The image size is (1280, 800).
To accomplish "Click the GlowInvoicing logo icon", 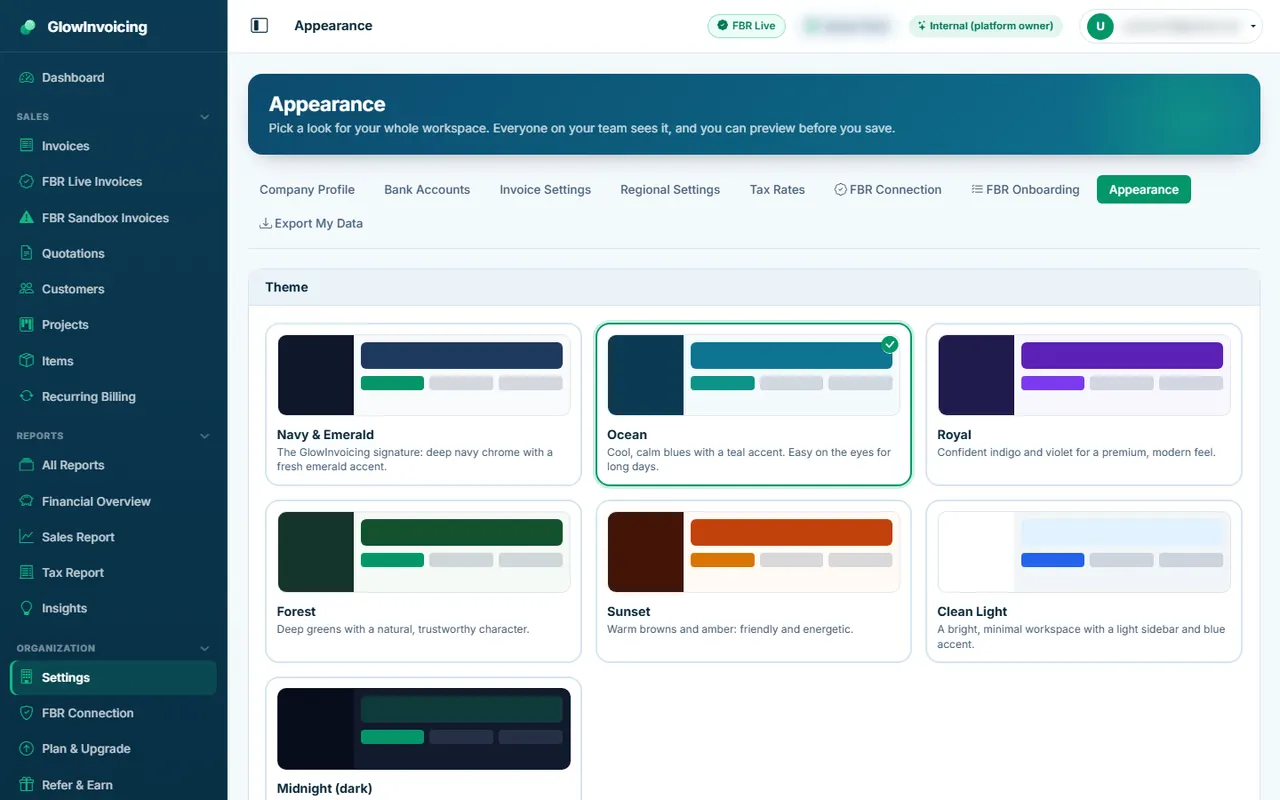I will point(28,27).
